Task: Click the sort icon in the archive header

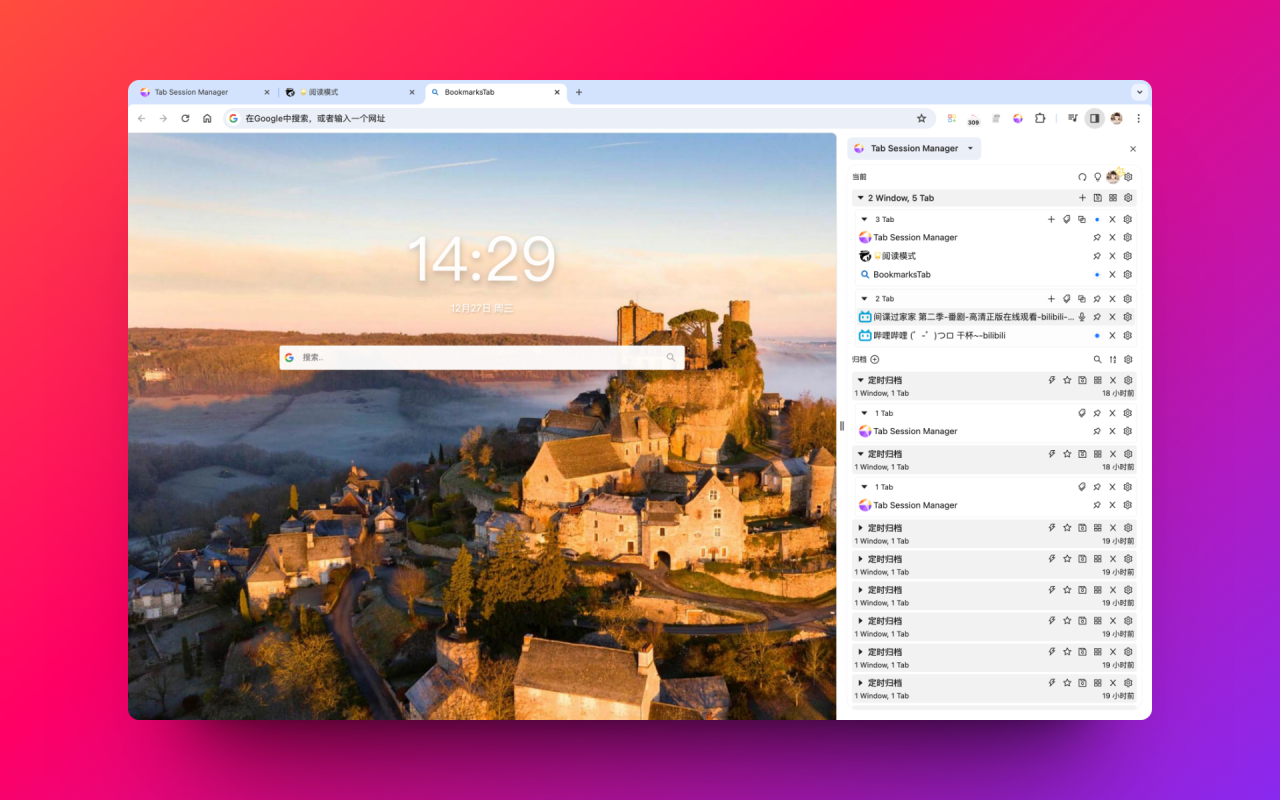Action: (1113, 359)
